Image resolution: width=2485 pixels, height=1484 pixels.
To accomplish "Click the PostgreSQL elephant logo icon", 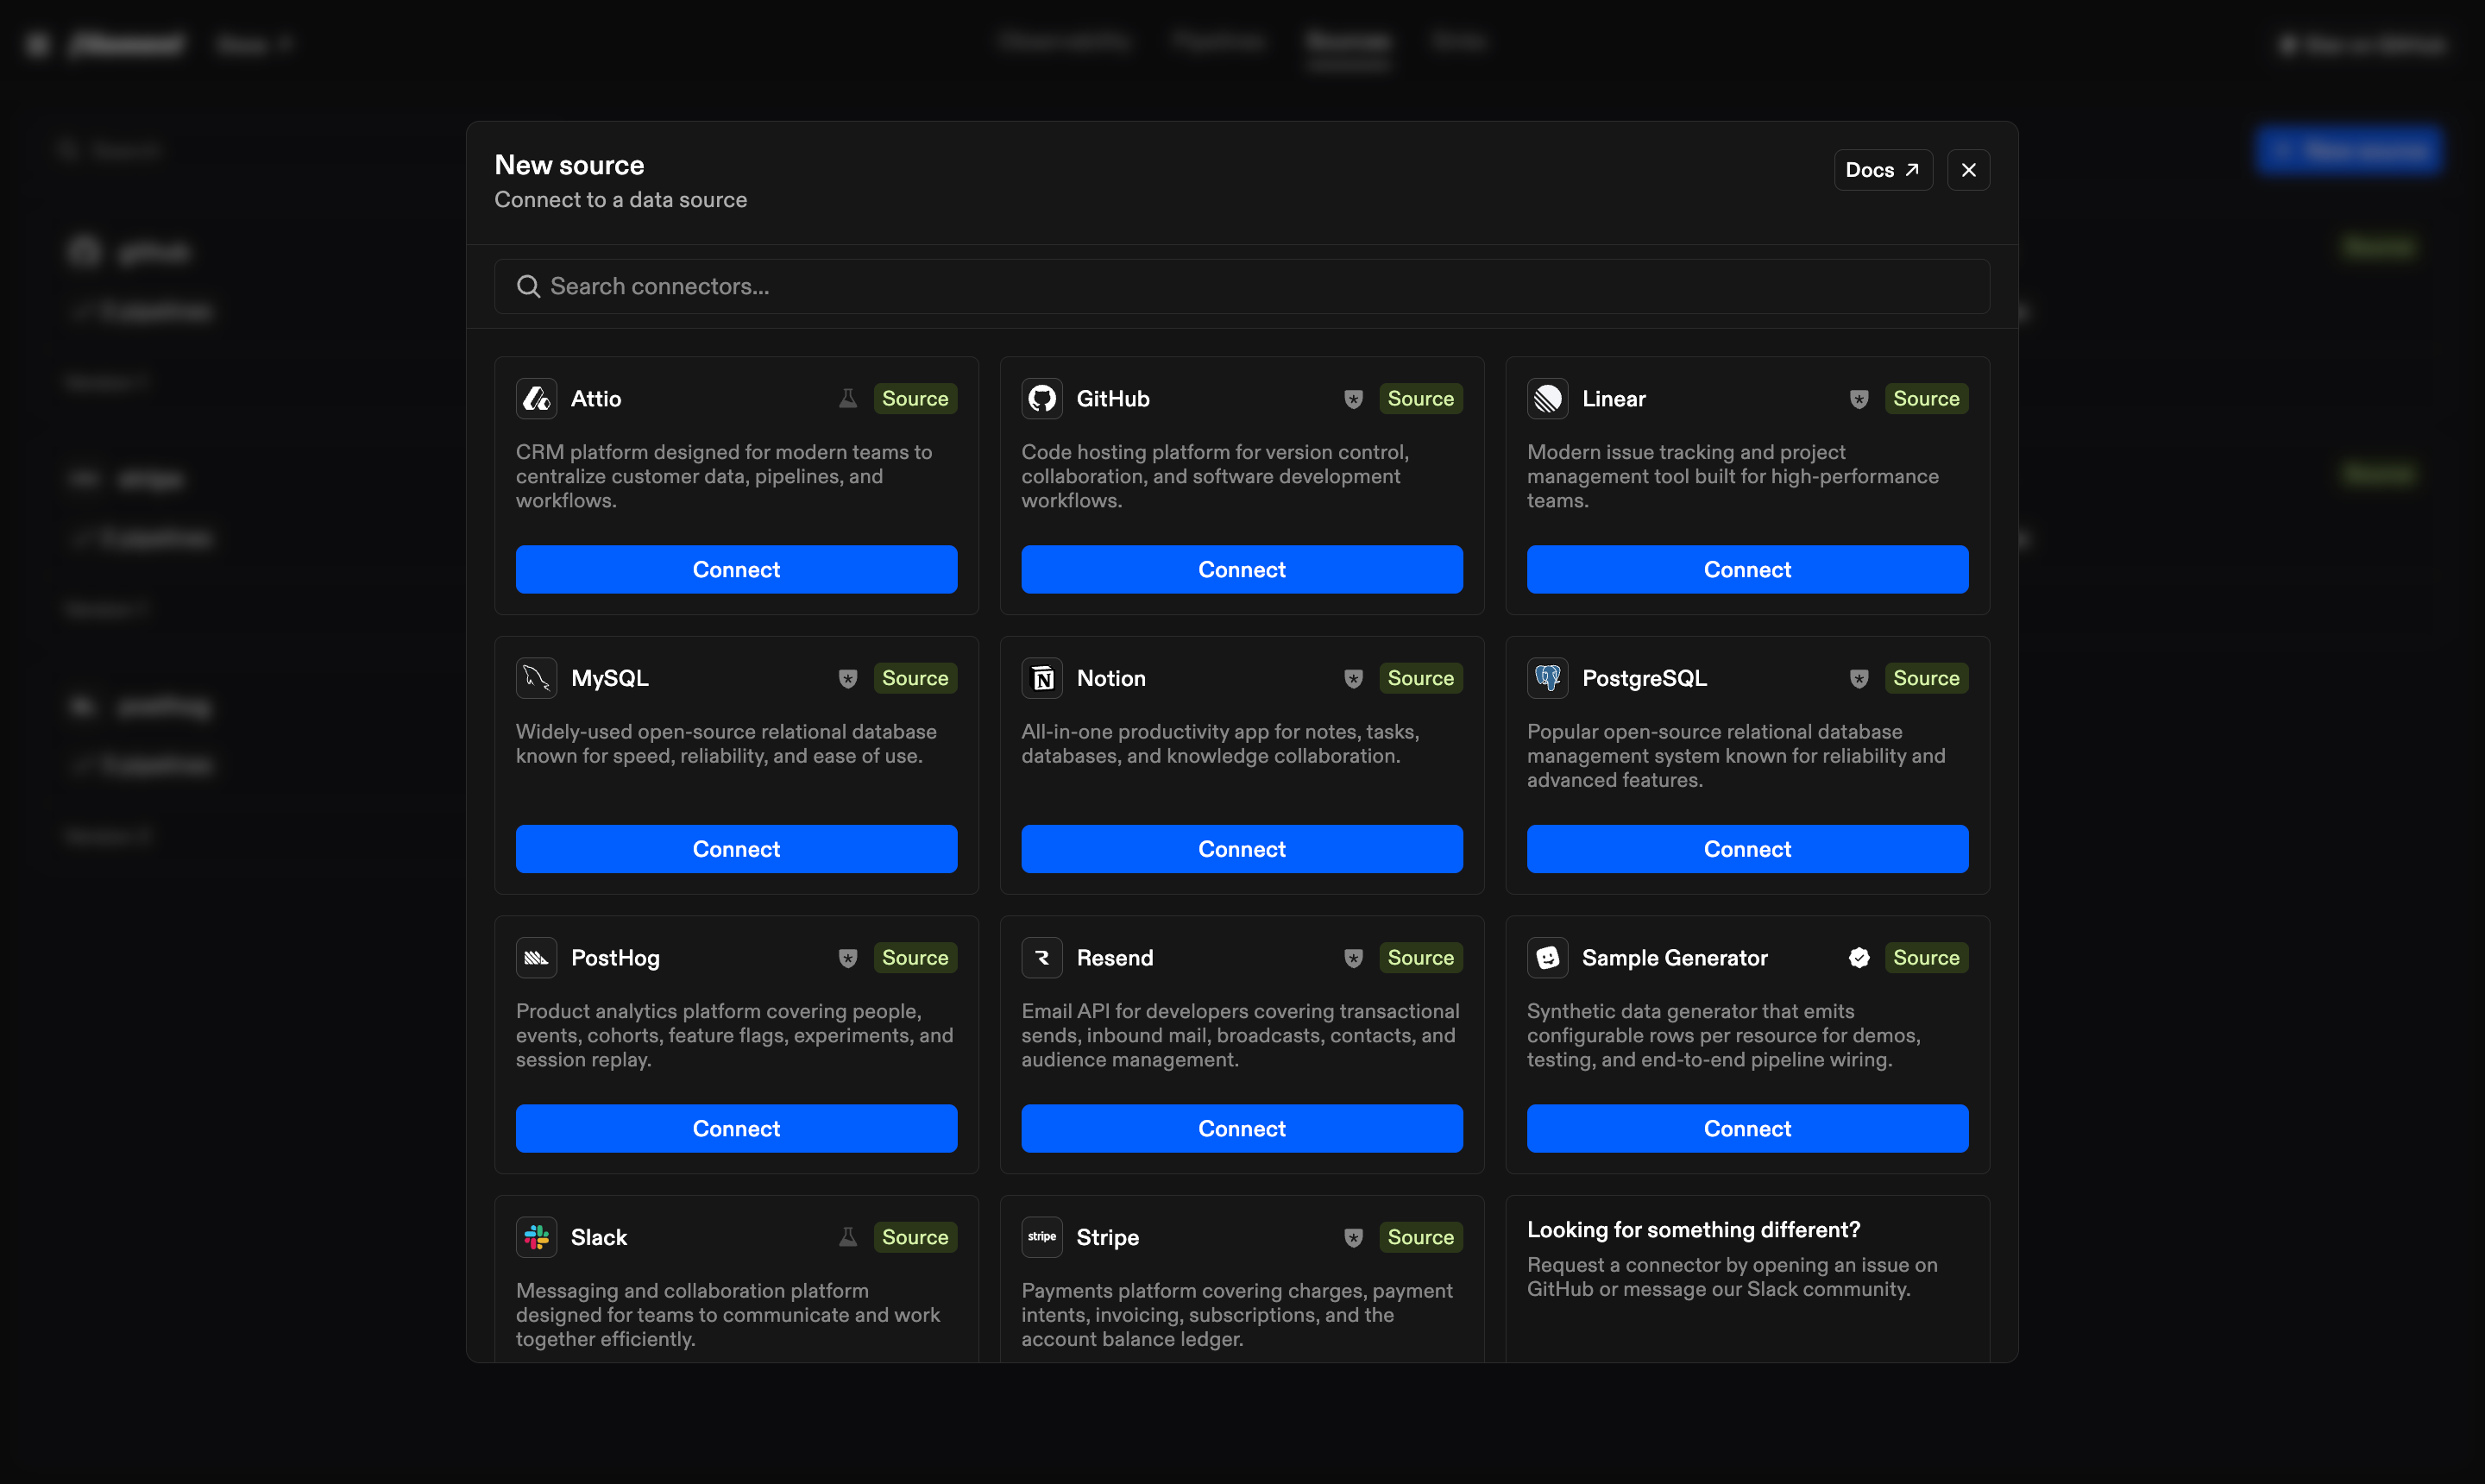I will (1547, 678).
